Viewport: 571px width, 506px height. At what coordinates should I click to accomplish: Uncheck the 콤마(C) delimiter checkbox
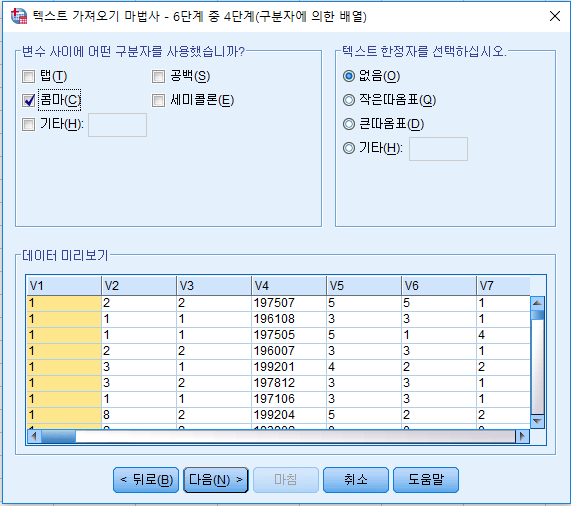coord(28,100)
